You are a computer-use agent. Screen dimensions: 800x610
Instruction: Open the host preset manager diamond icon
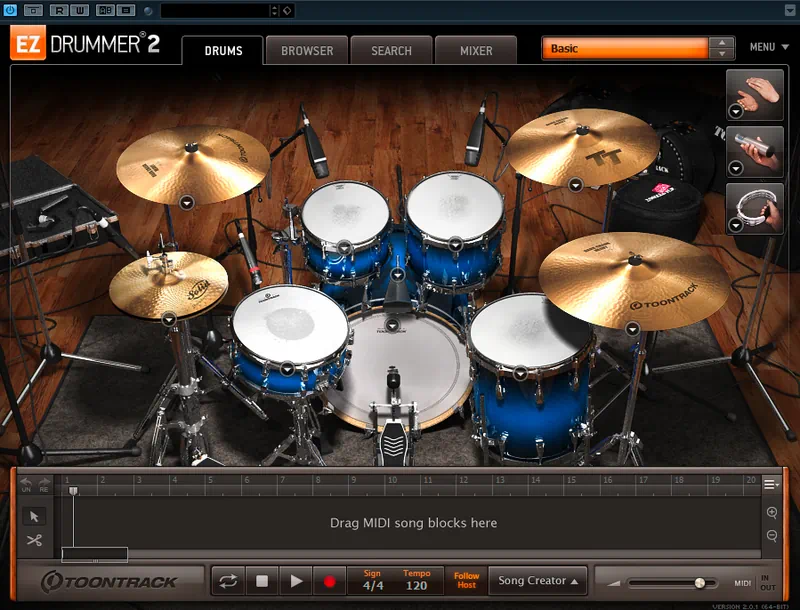click(x=288, y=10)
